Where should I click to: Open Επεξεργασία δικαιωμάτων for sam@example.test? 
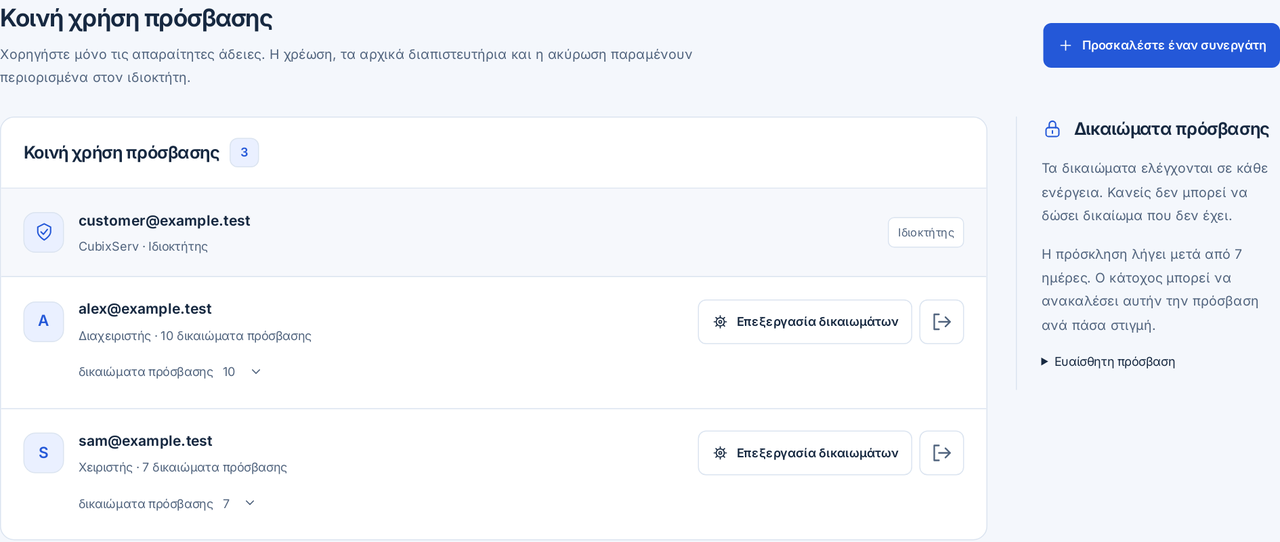pyautogui.click(x=805, y=453)
